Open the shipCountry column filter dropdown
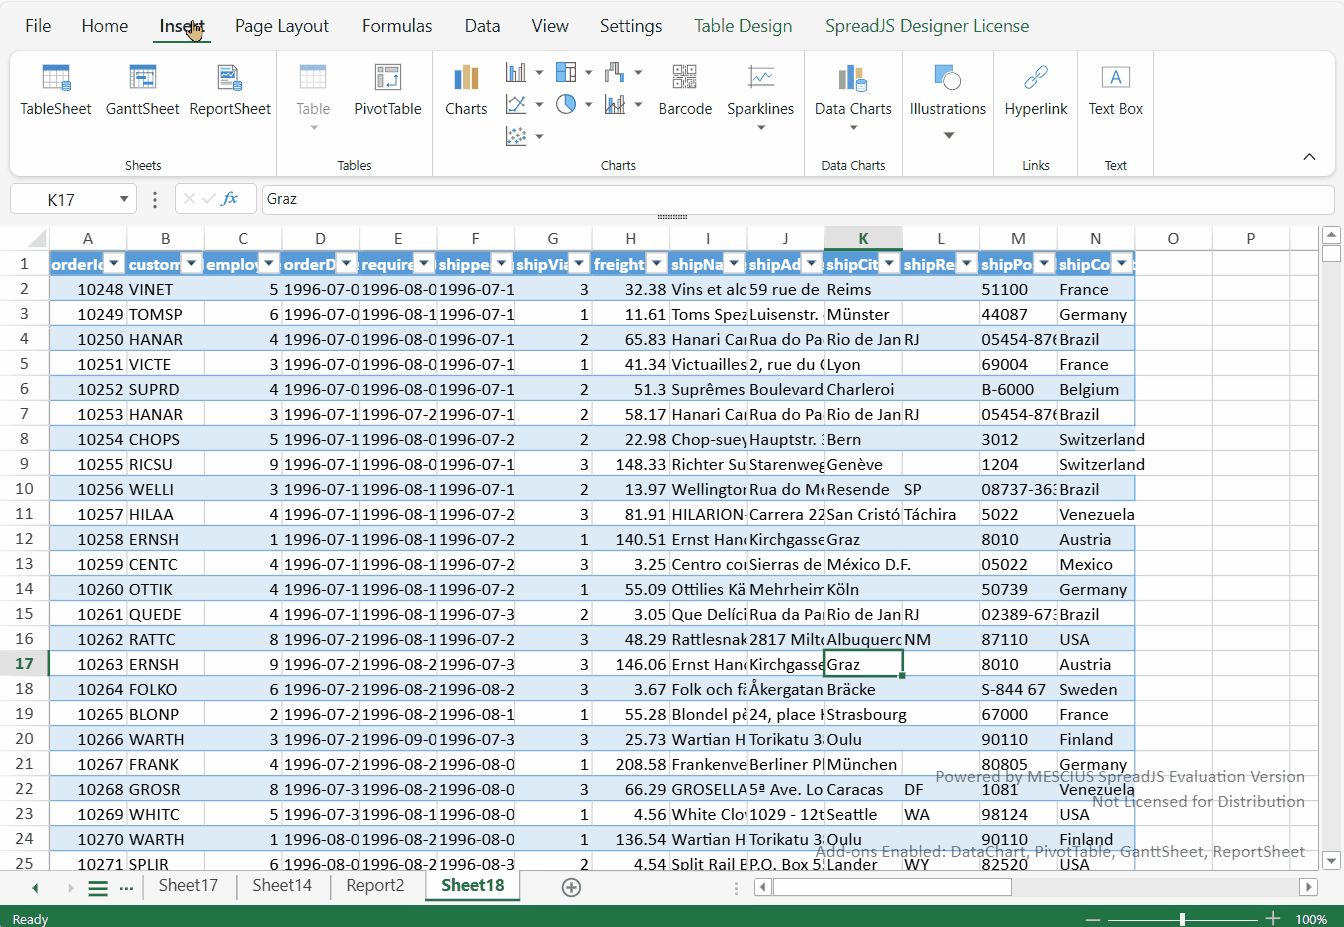This screenshot has width=1344, height=927. (1121, 264)
